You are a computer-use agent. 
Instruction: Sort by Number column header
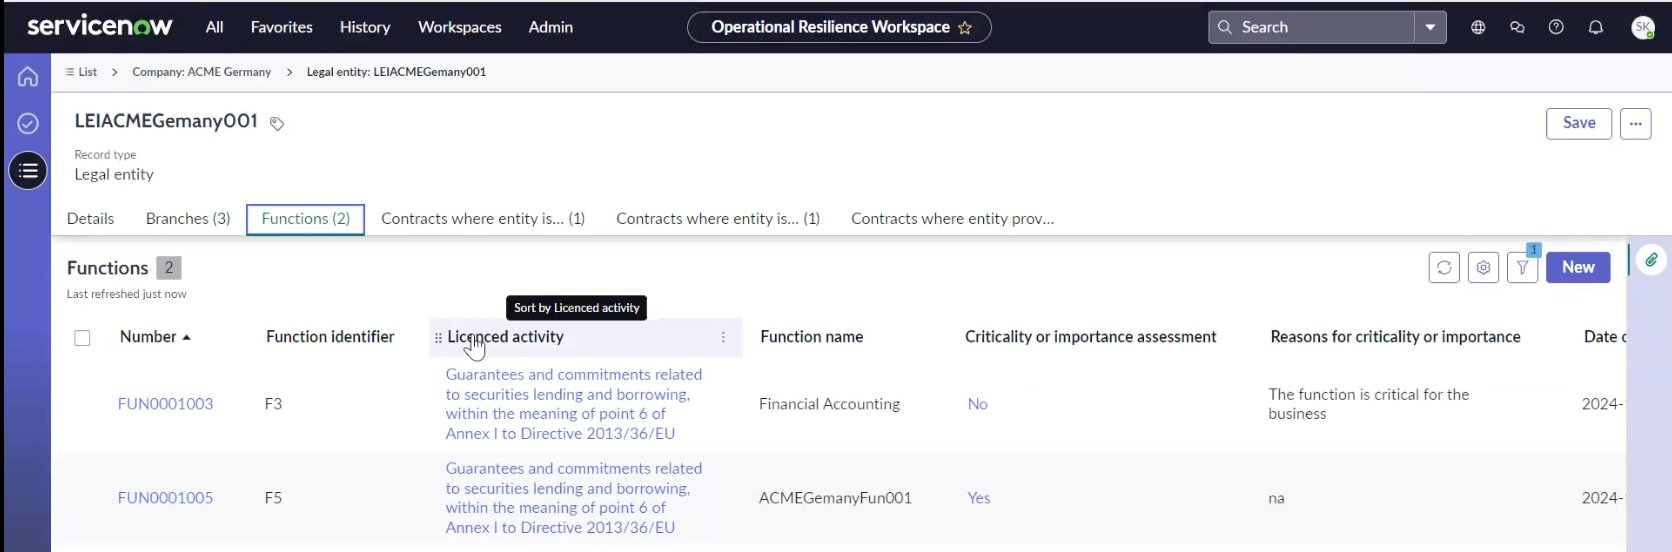[x=148, y=337]
